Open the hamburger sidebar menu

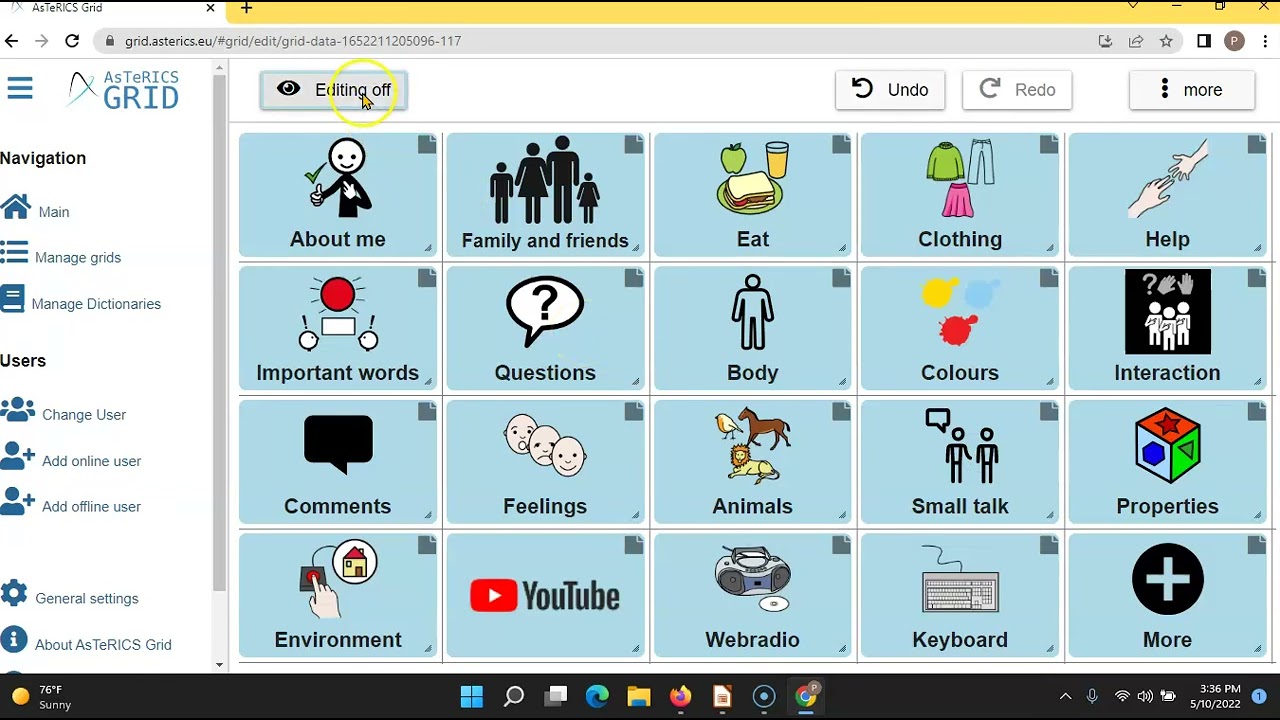[20, 88]
